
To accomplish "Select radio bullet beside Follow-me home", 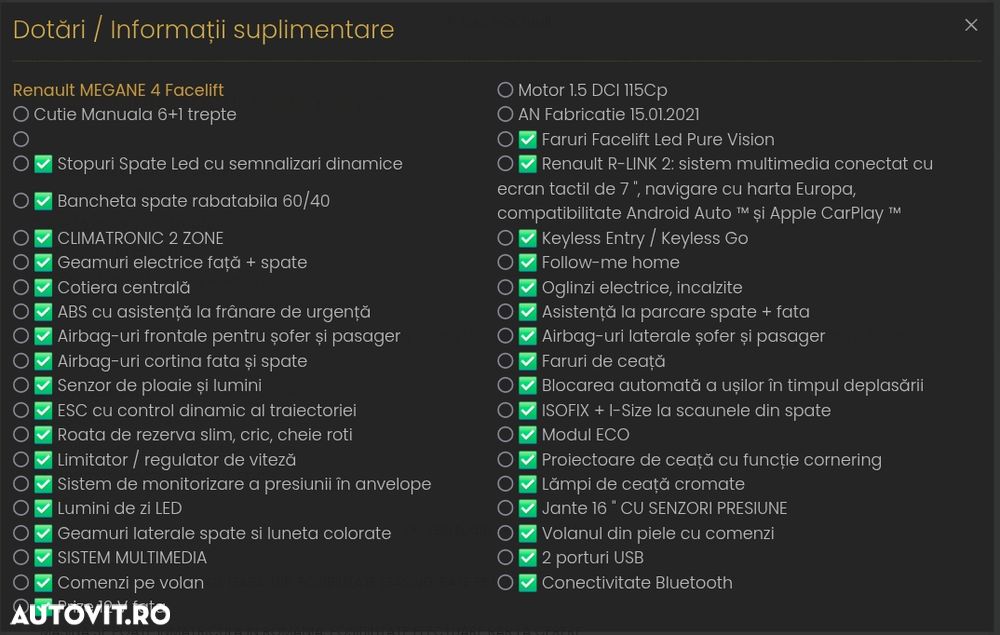I will pos(505,262).
